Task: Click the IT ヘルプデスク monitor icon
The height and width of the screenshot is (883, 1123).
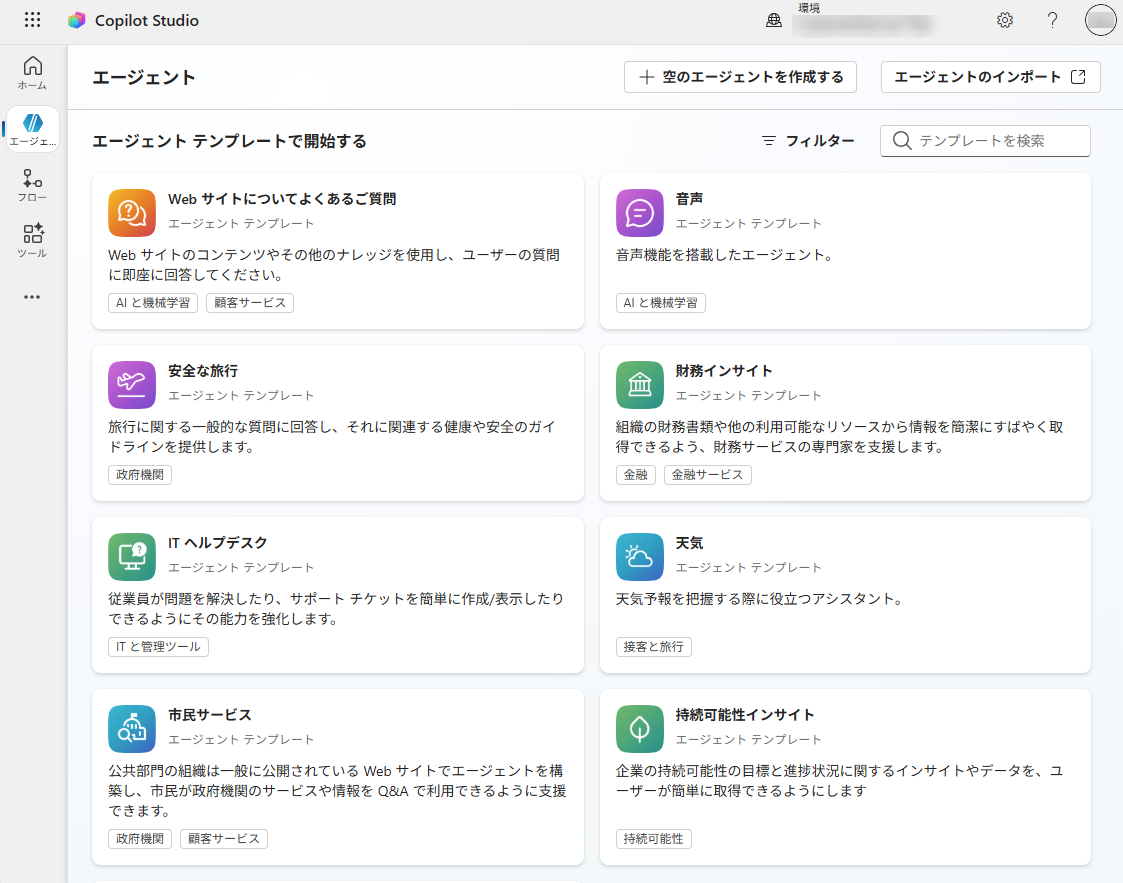Action: click(132, 556)
